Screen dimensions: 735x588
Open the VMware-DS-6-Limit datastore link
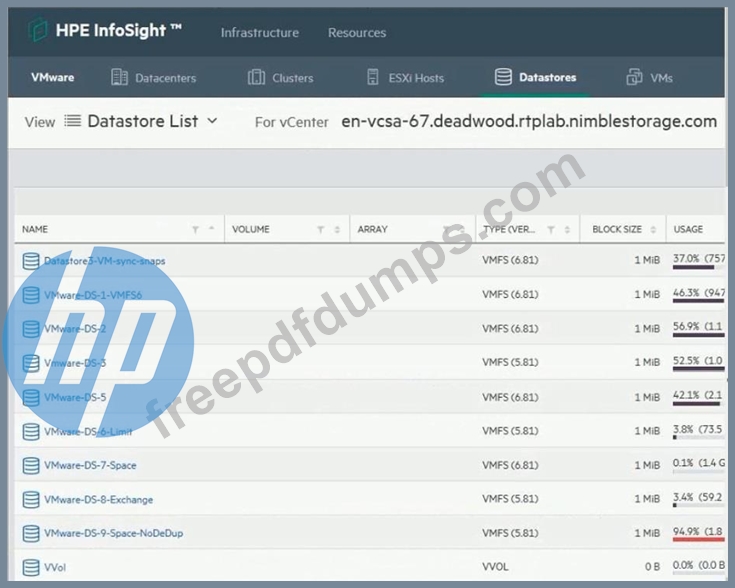(88, 431)
